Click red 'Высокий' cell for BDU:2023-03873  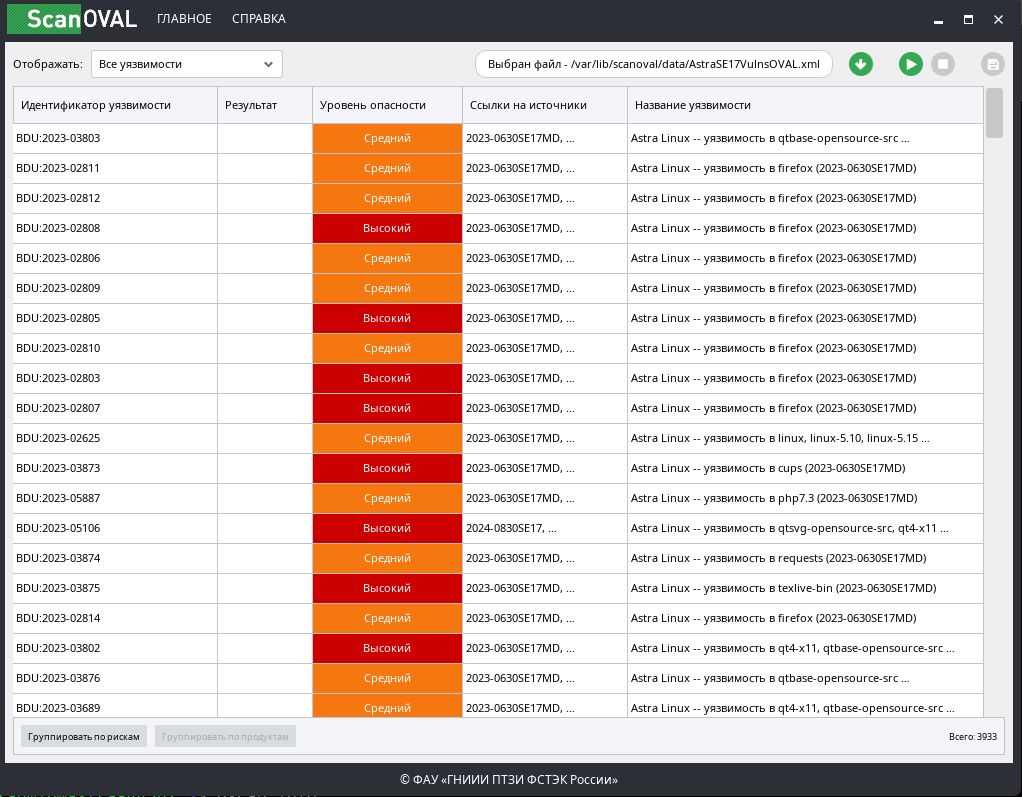point(387,468)
